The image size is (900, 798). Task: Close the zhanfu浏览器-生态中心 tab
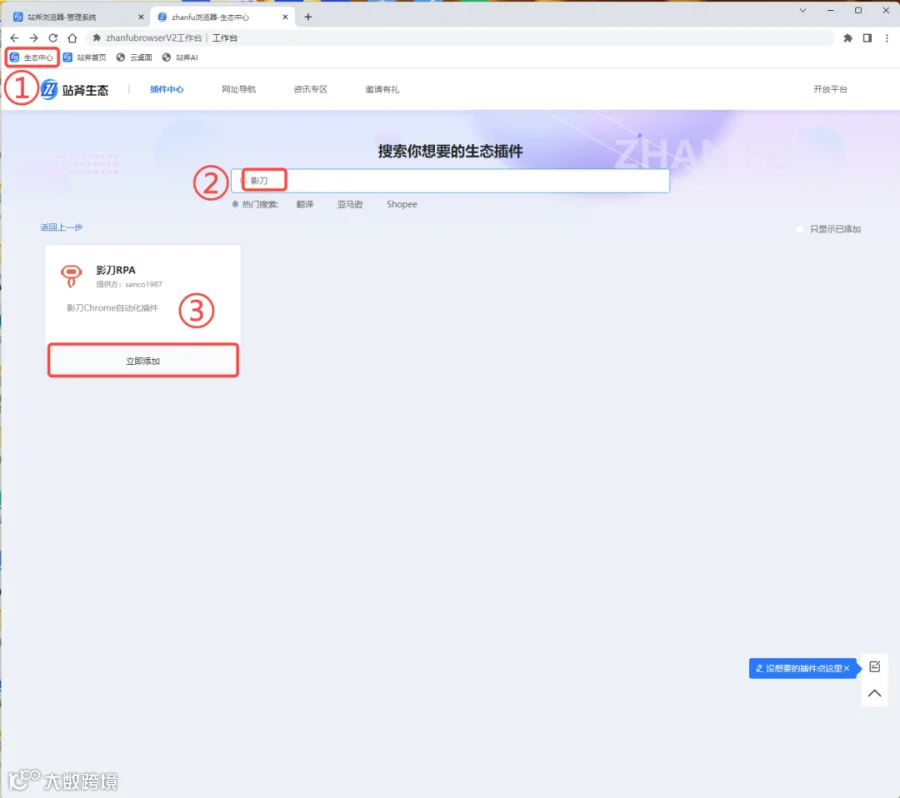pyautogui.click(x=285, y=17)
